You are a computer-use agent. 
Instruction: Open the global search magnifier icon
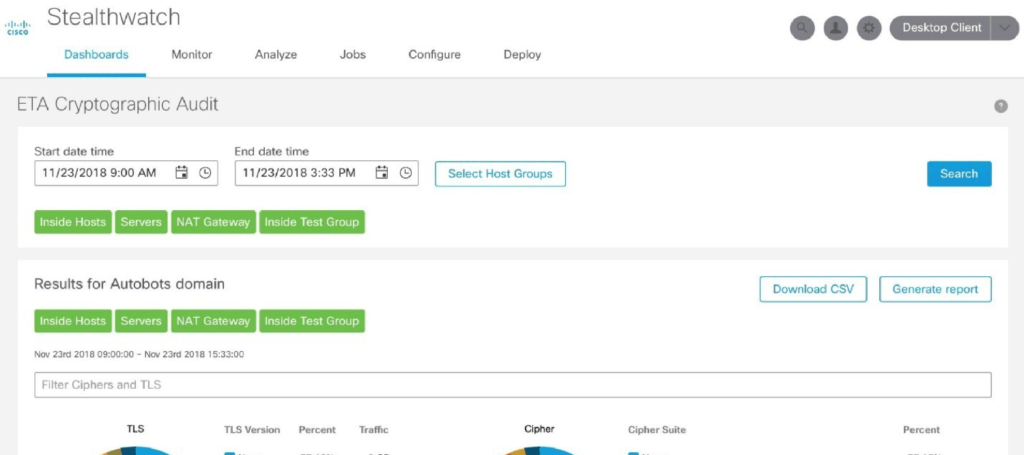click(x=802, y=28)
